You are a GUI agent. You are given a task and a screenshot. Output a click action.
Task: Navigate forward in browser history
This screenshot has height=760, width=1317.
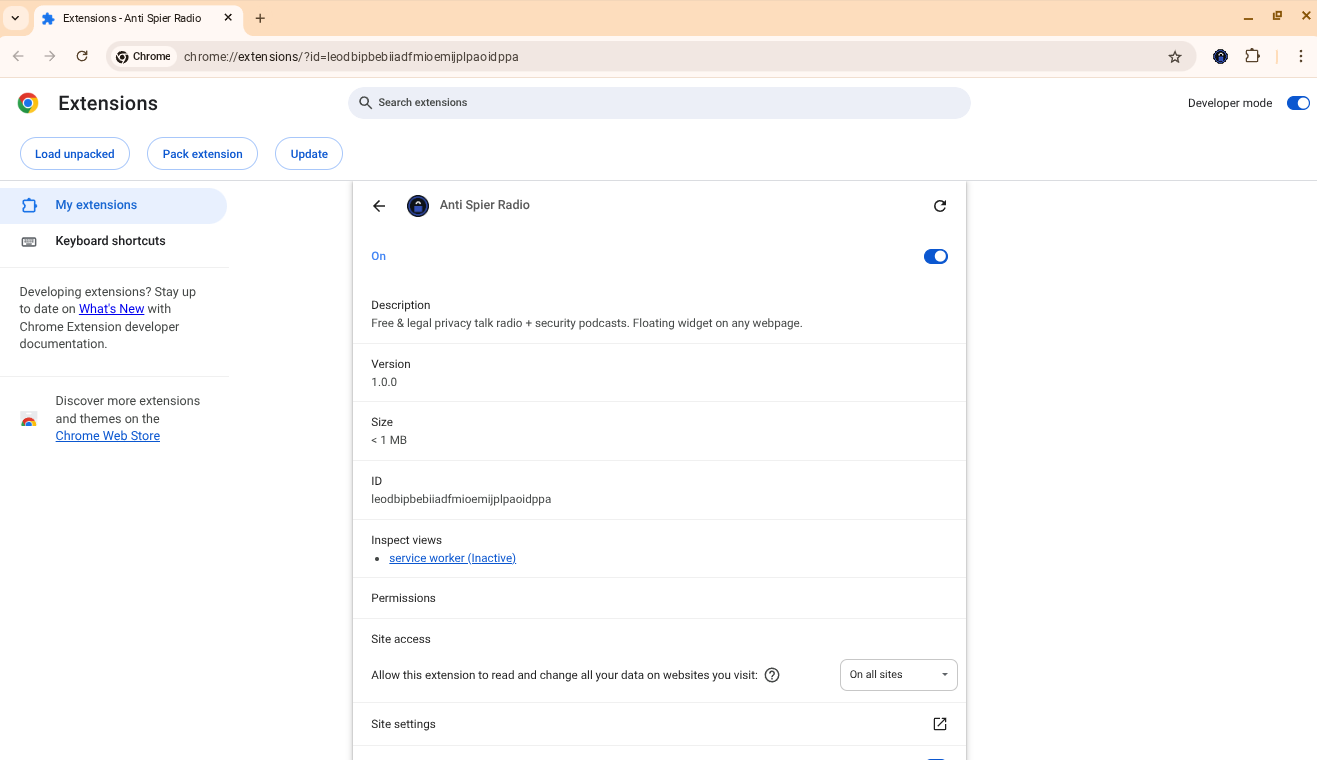tap(50, 57)
